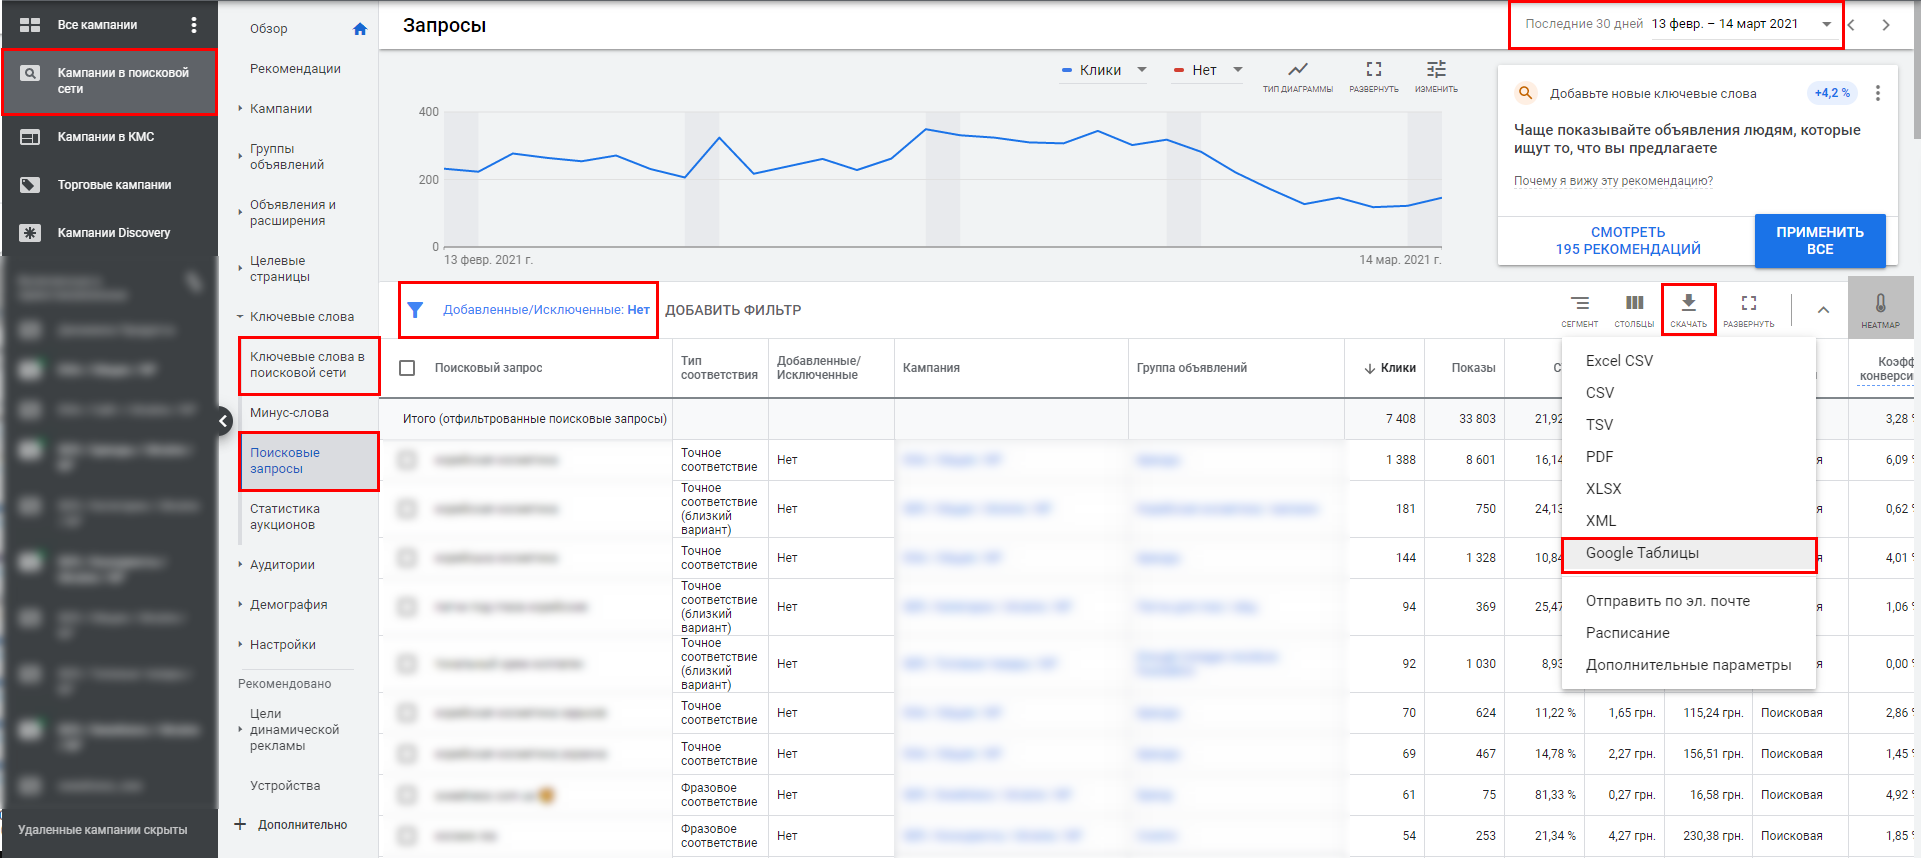Open Кампании в КМС display icon
The image size is (1921, 858).
[x=30, y=137]
